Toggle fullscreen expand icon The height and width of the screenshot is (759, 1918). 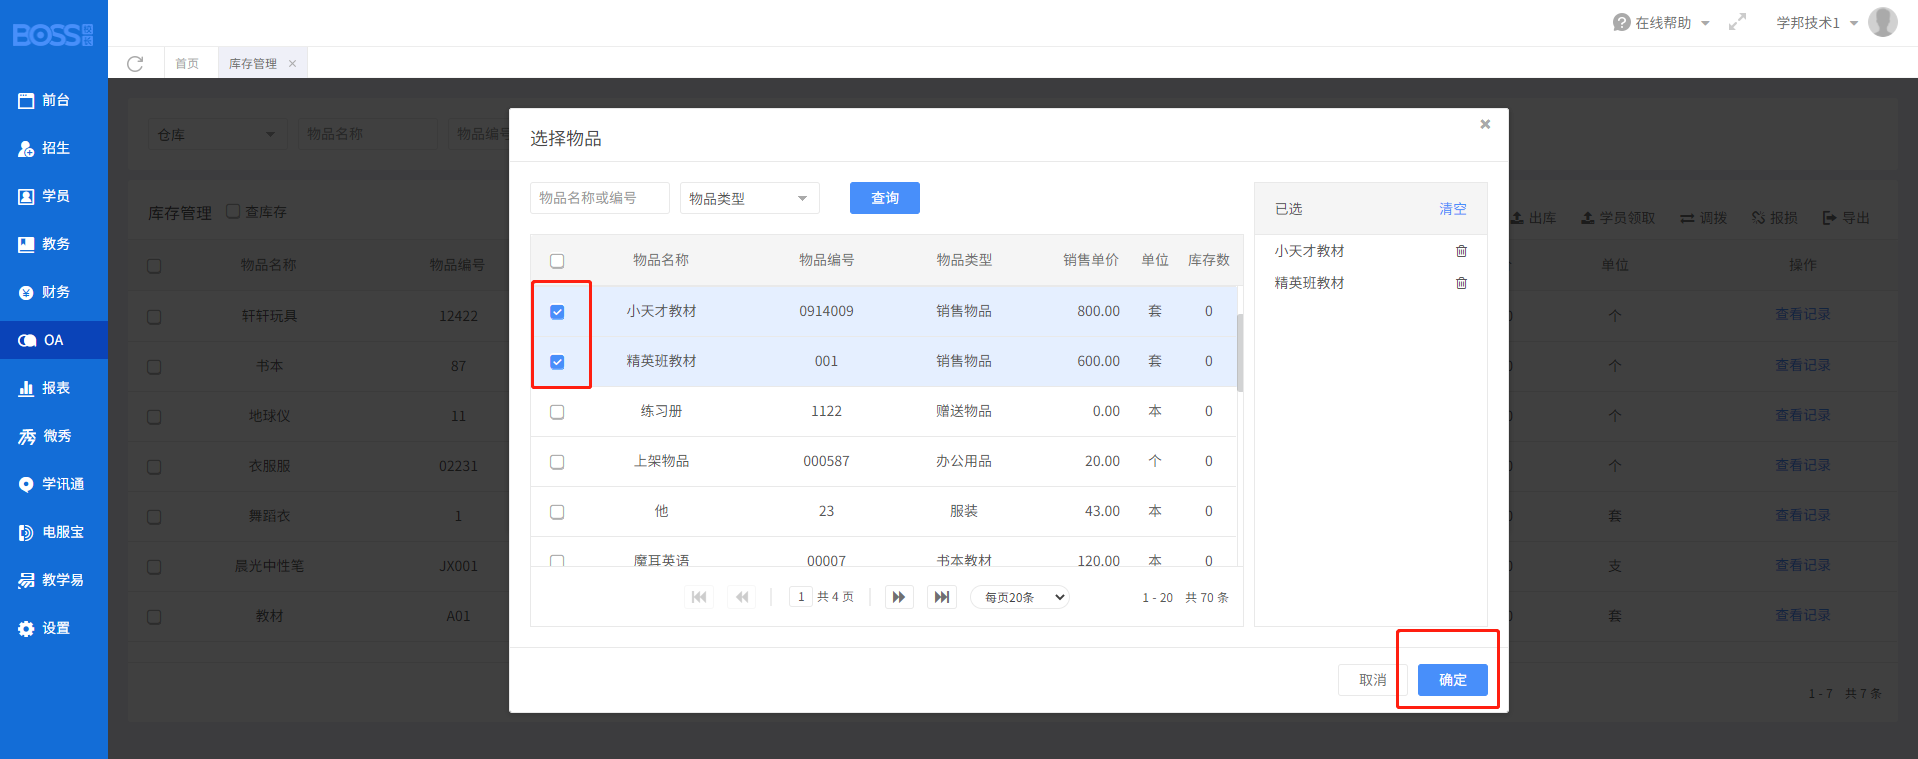tap(1738, 22)
